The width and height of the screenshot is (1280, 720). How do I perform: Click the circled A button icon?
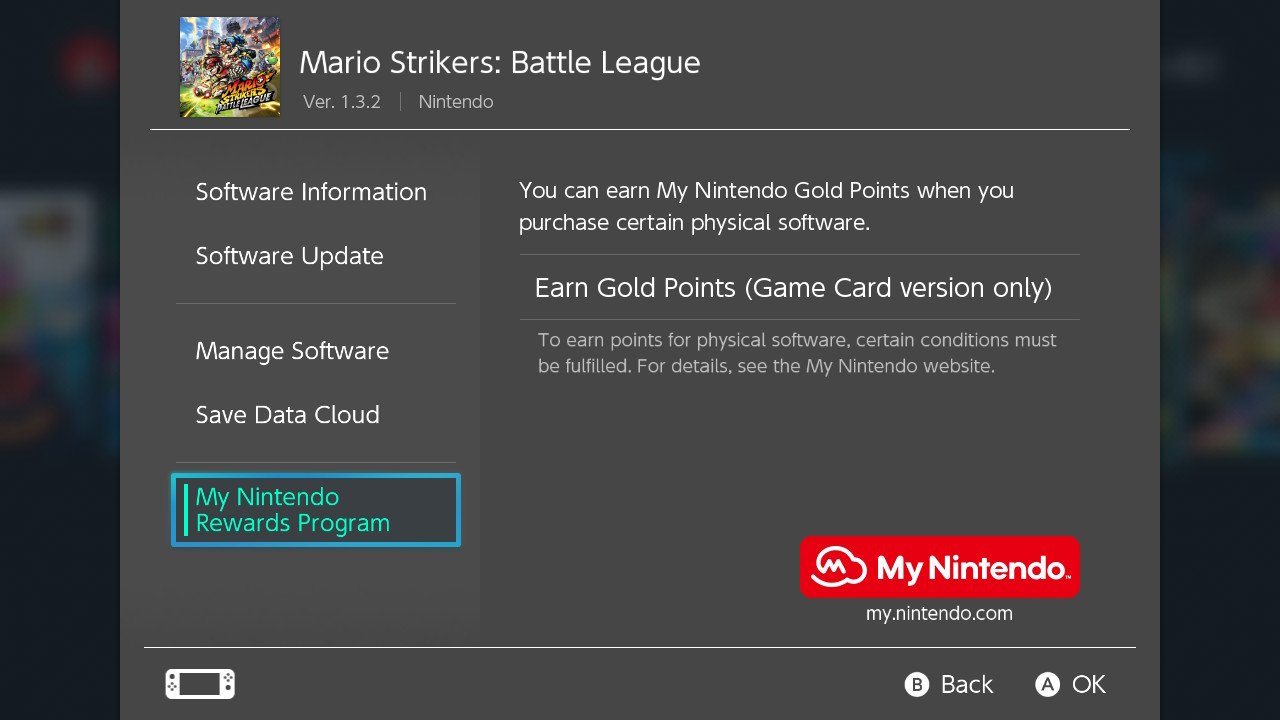pos(1047,684)
